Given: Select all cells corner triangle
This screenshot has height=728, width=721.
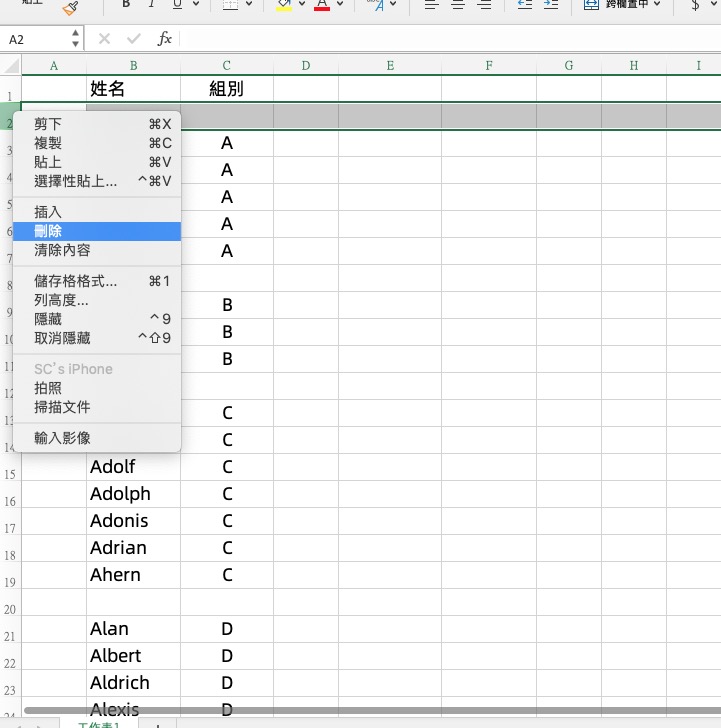Looking at the screenshot, I should tap(11, 65).
